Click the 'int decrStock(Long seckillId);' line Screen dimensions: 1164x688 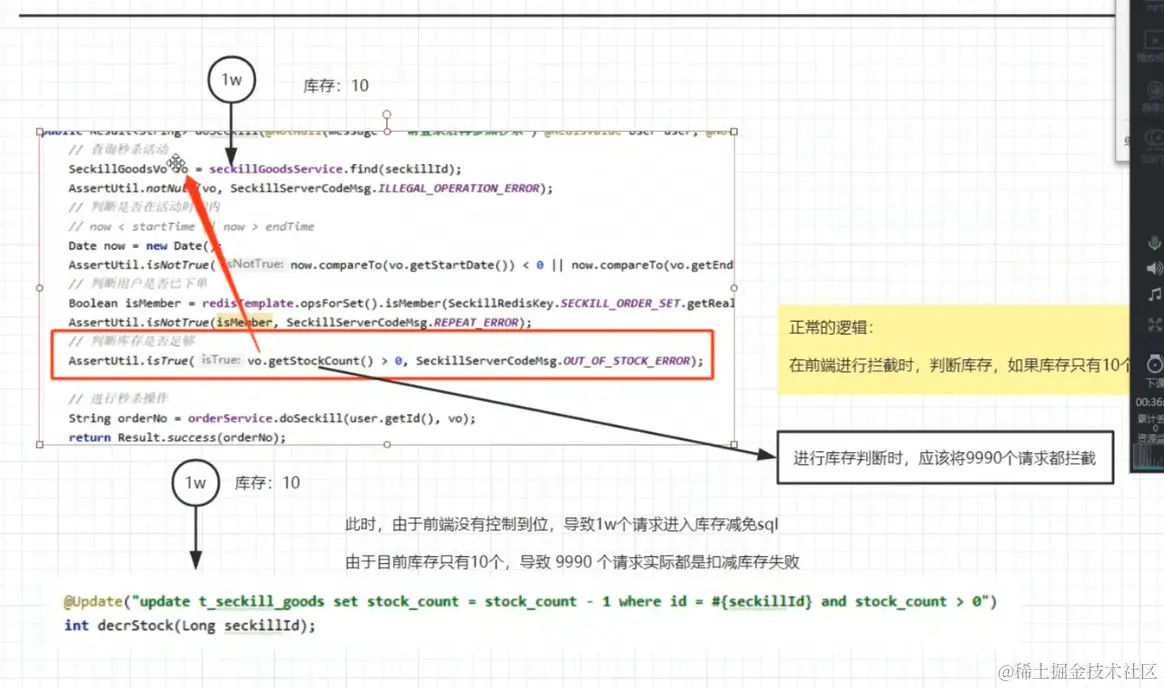189,626
